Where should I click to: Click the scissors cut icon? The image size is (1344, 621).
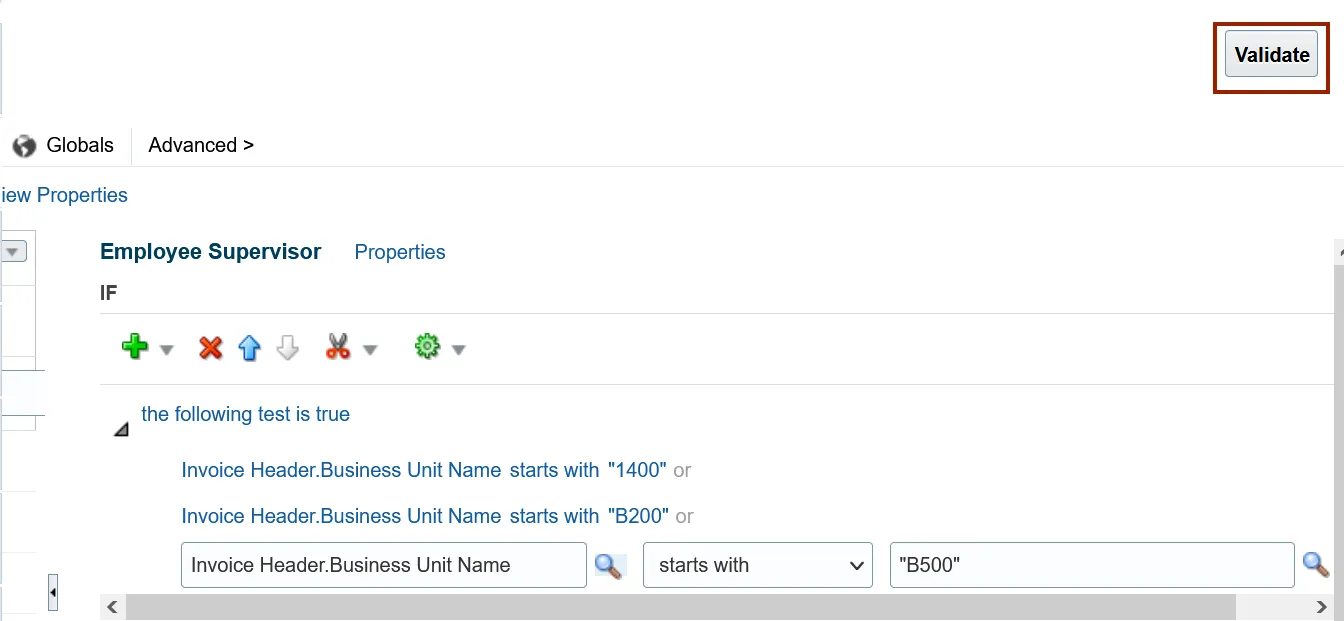point(338,348)
